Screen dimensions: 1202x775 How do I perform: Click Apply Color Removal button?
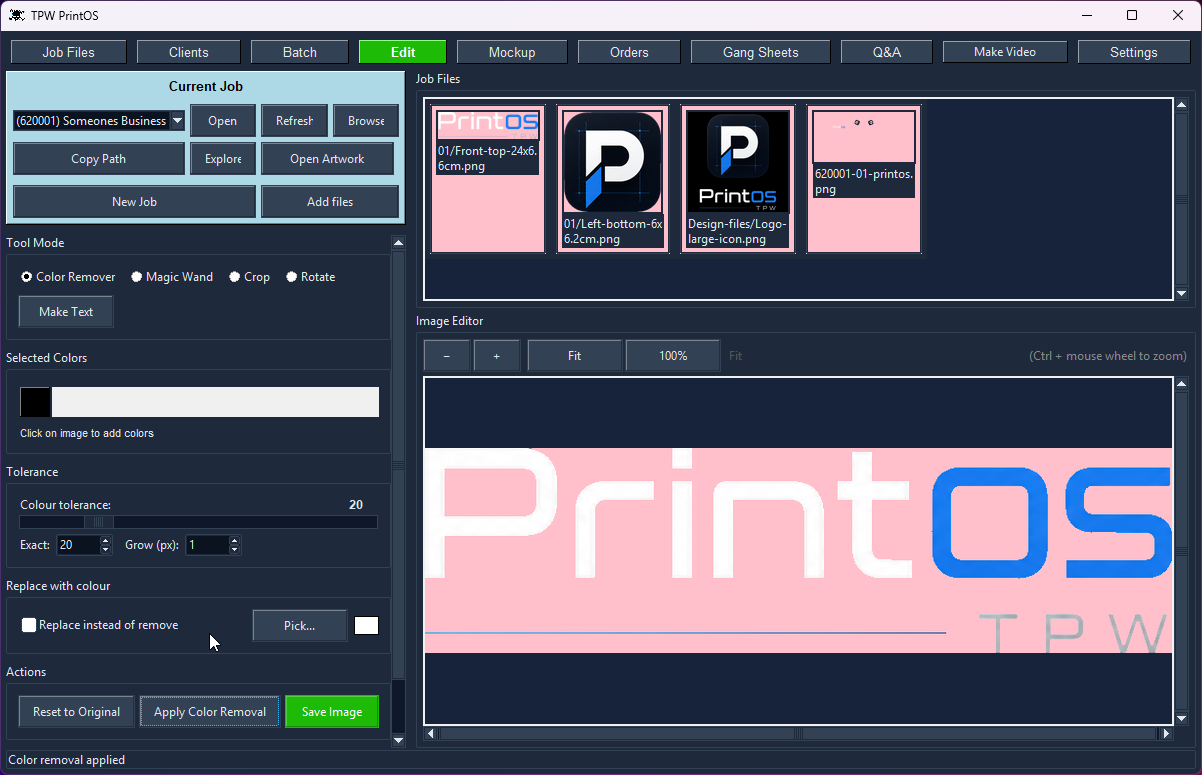pyautogui.click(x=210, y=712)
